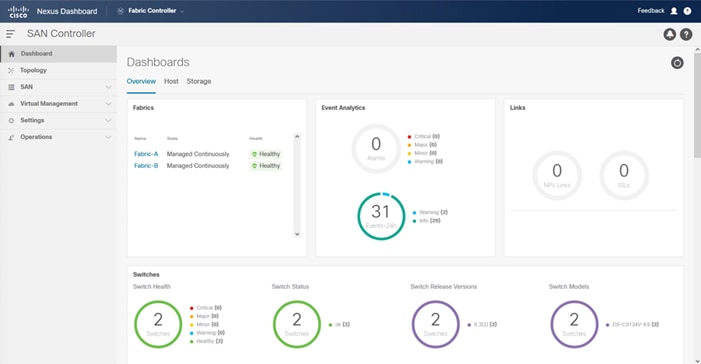
Task: Click the Cisco logo
Action: pyautogui.click(x=18, y=11)
